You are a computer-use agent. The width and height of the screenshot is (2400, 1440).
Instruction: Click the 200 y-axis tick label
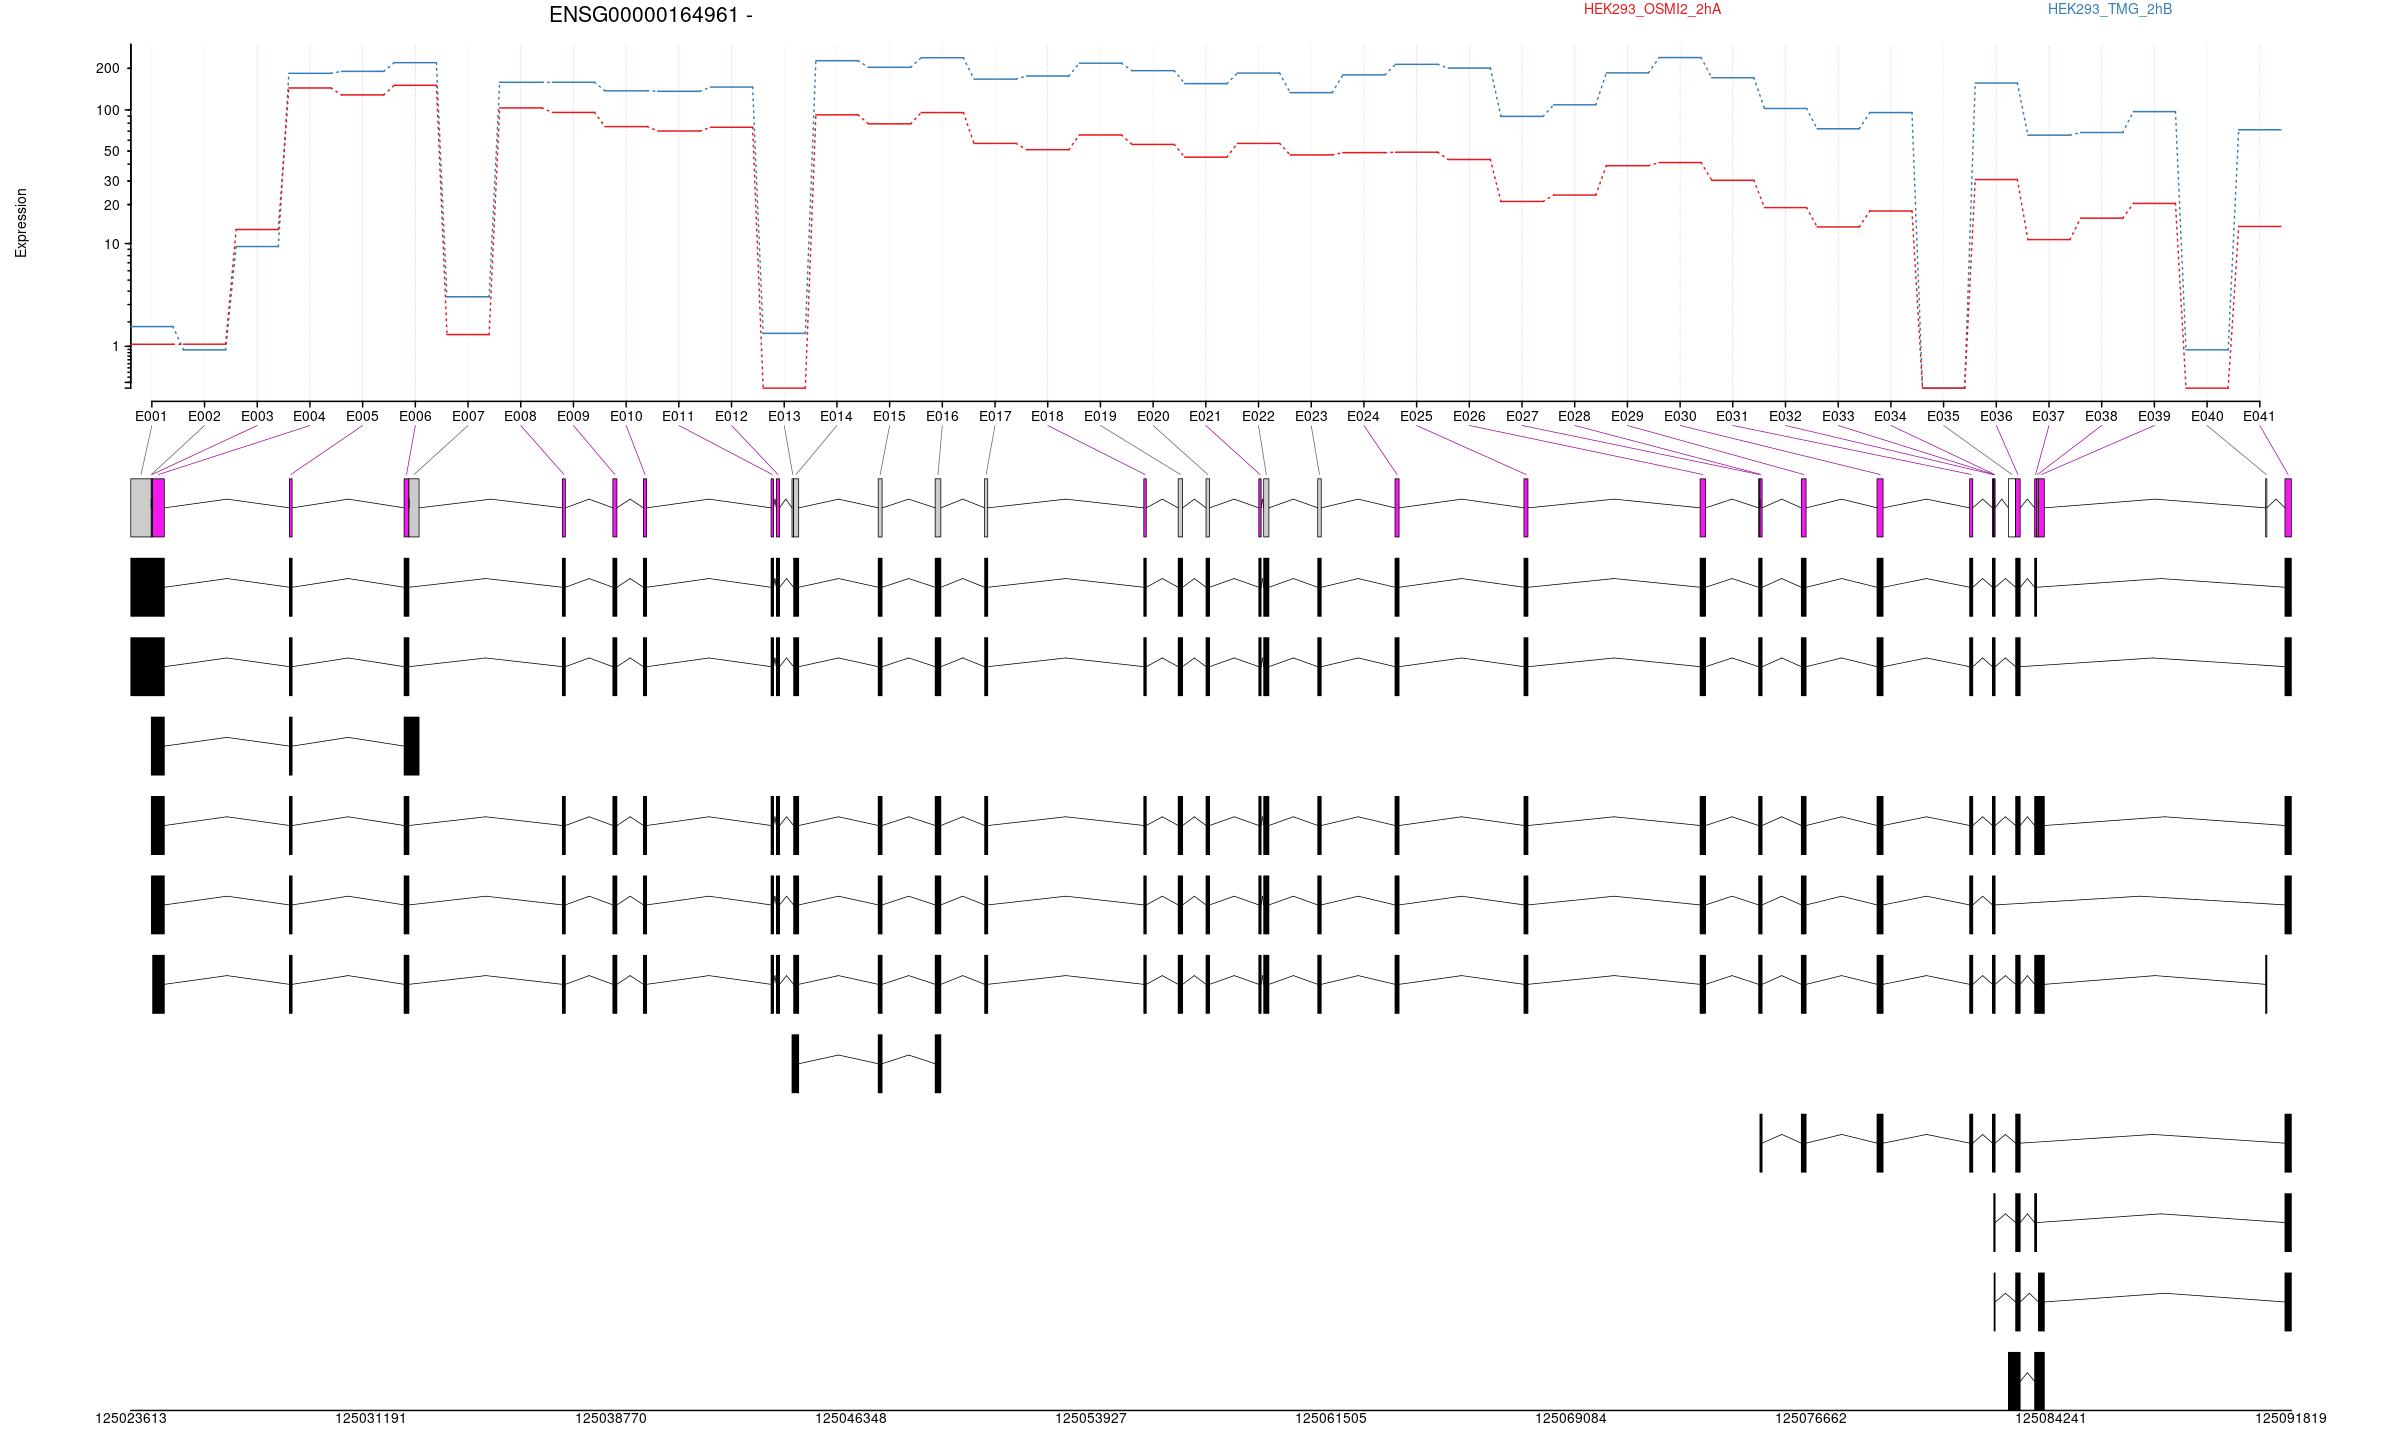tap(107, 69)
